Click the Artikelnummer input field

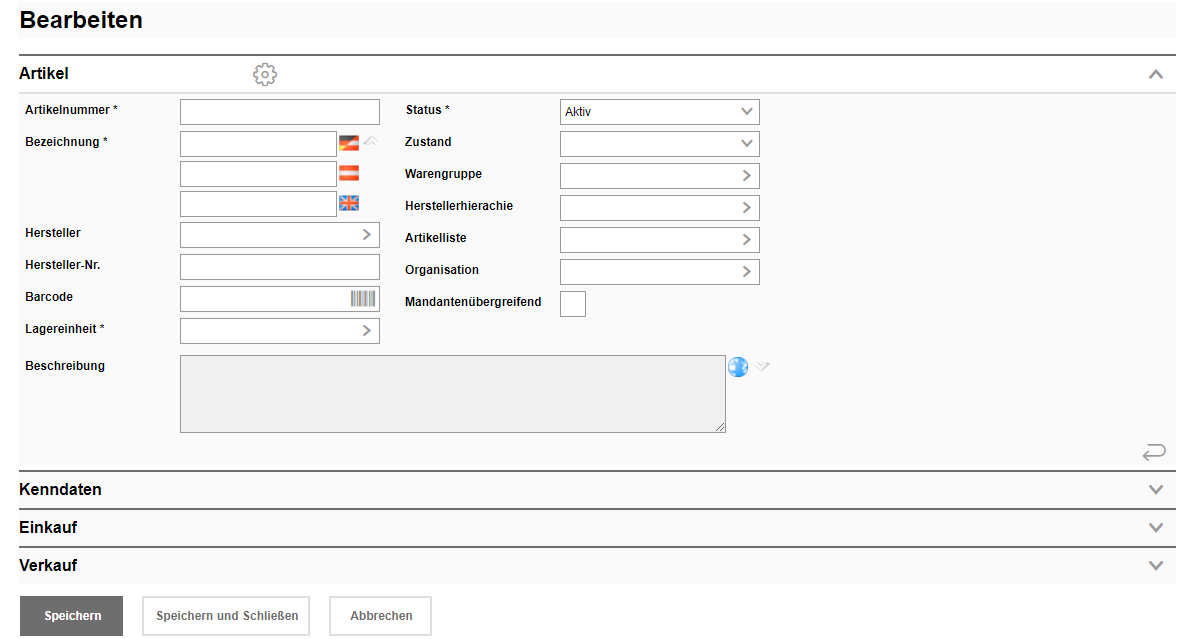[280, 112]
